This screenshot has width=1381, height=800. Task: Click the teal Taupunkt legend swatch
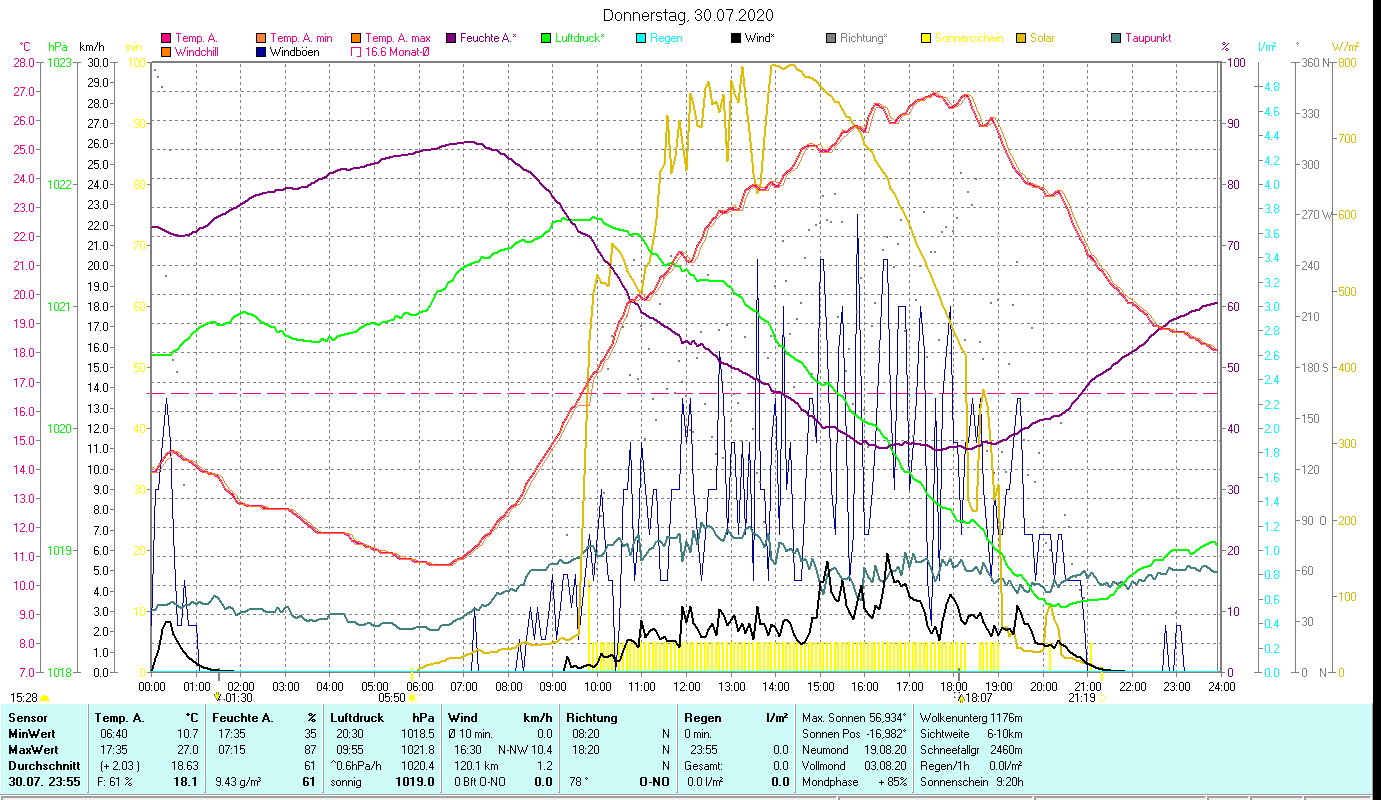tap(1116, 38)
